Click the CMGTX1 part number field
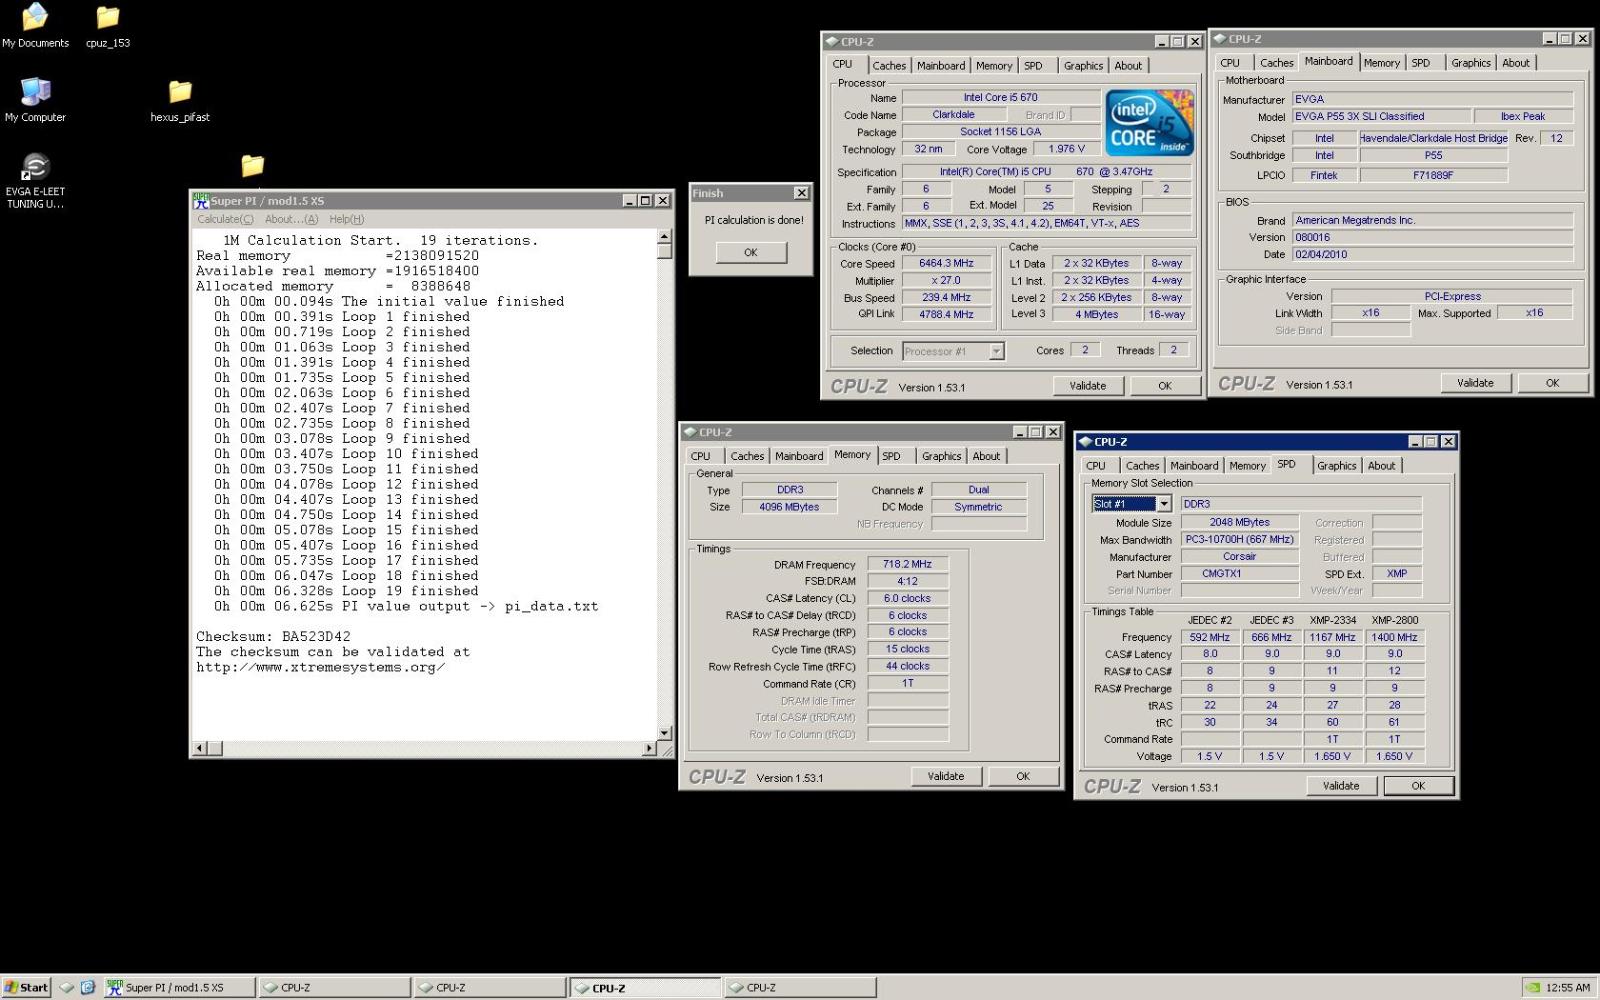1600x1000 pixels. pos(1239,574)
